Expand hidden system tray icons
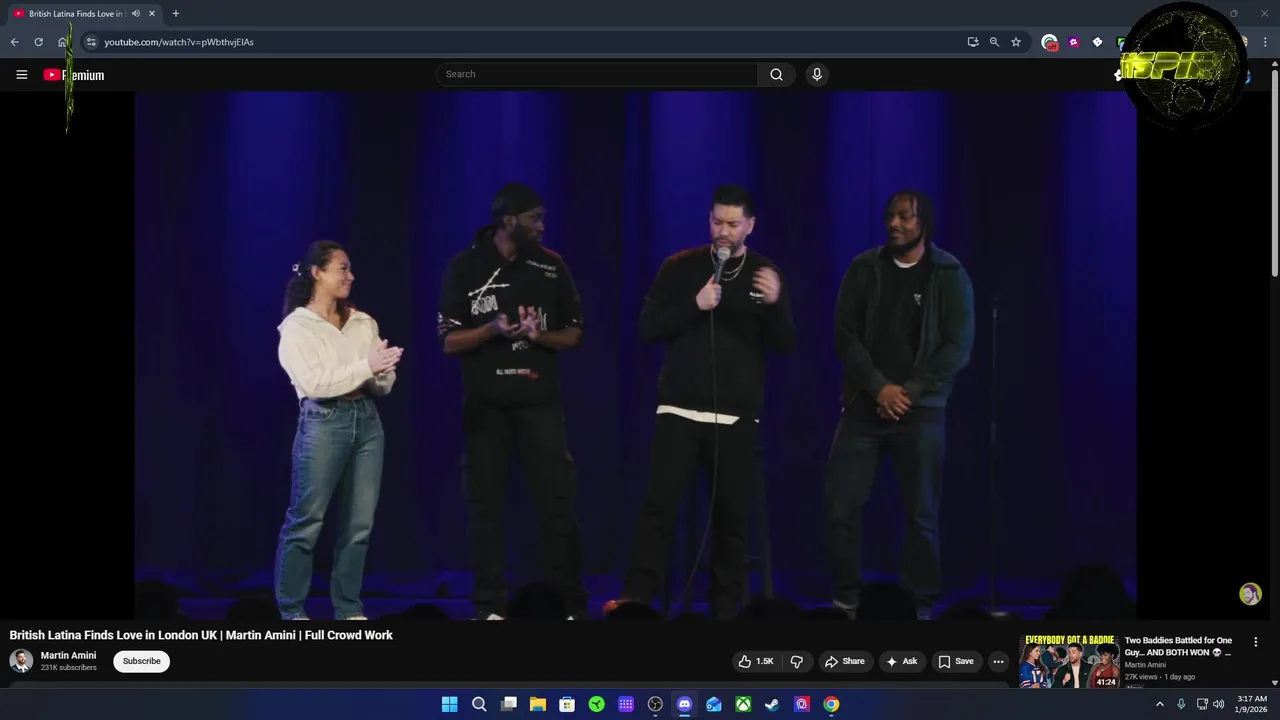This screenshot has height=720, width=1280. (1160, 704)
